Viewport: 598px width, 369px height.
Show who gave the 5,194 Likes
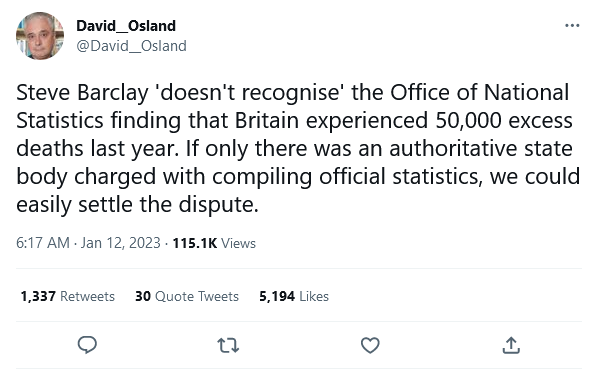pyautogui.click(x=294, y=296)
